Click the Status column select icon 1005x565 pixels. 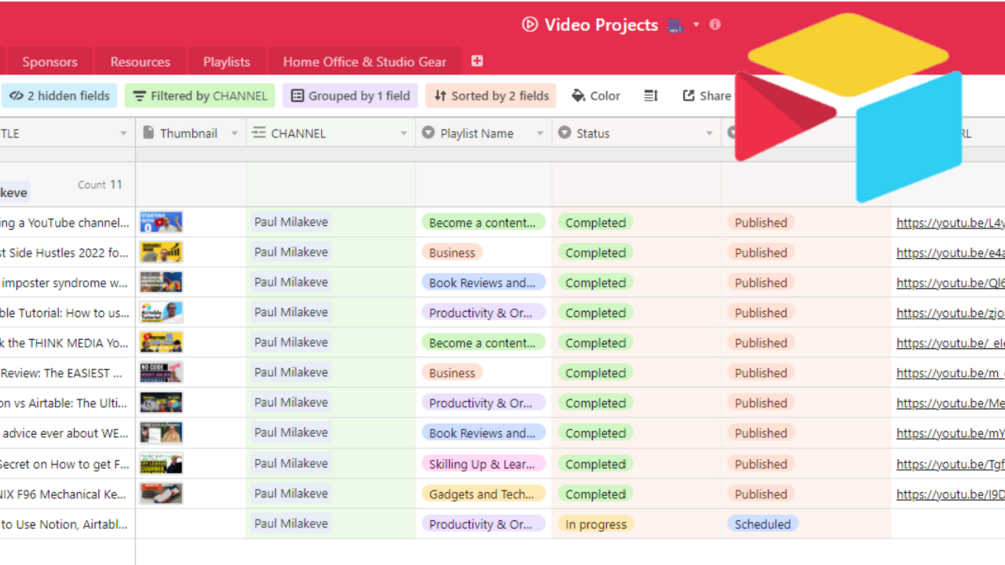pos(564,133)
